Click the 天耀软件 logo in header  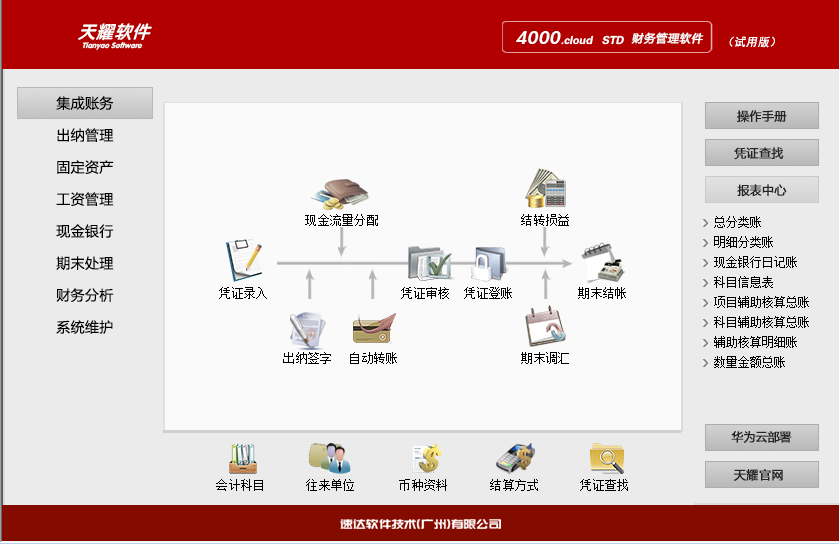tap(115, 36)
